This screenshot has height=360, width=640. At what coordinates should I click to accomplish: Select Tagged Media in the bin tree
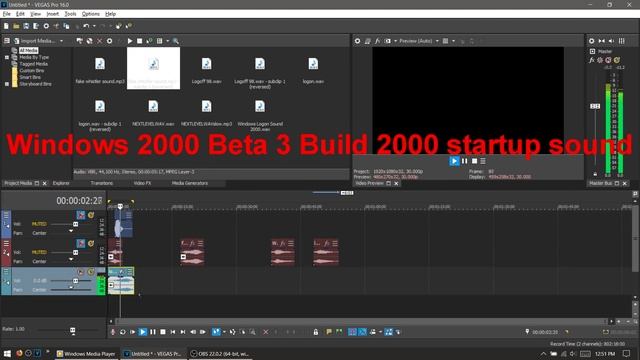click(x=33, y=64)
